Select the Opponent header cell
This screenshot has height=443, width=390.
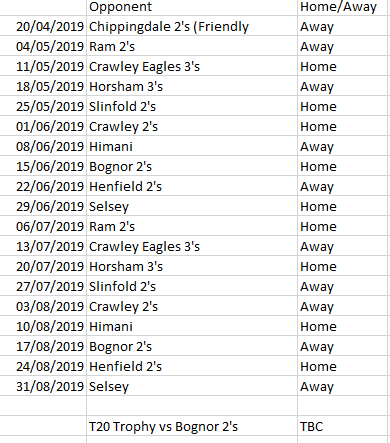[192, 7]
